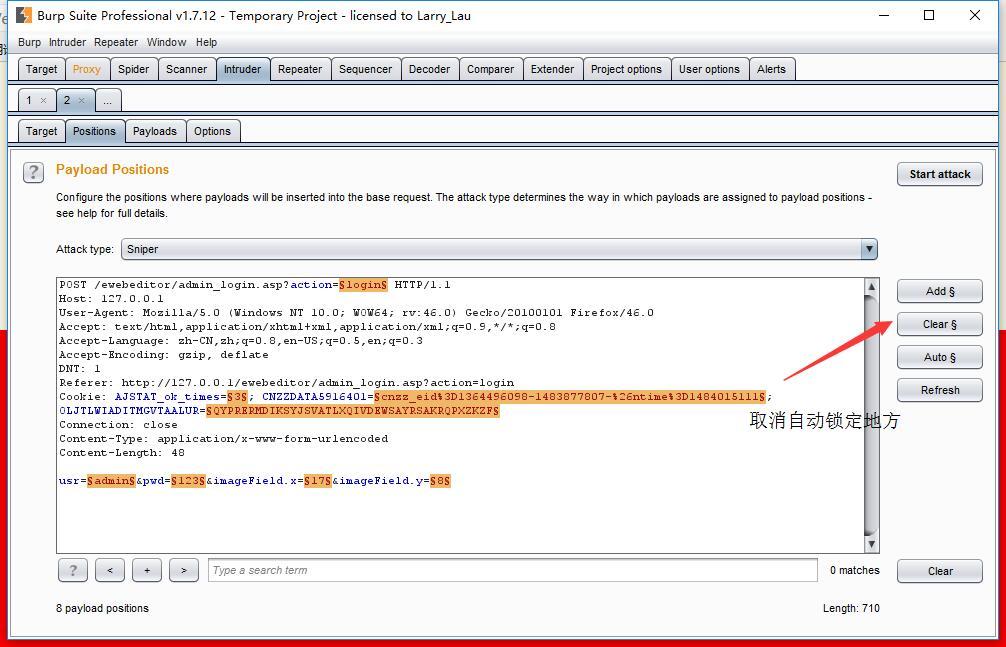1006x647 pixels.
Task: Open the Burp menu
Action: [29, 42]
